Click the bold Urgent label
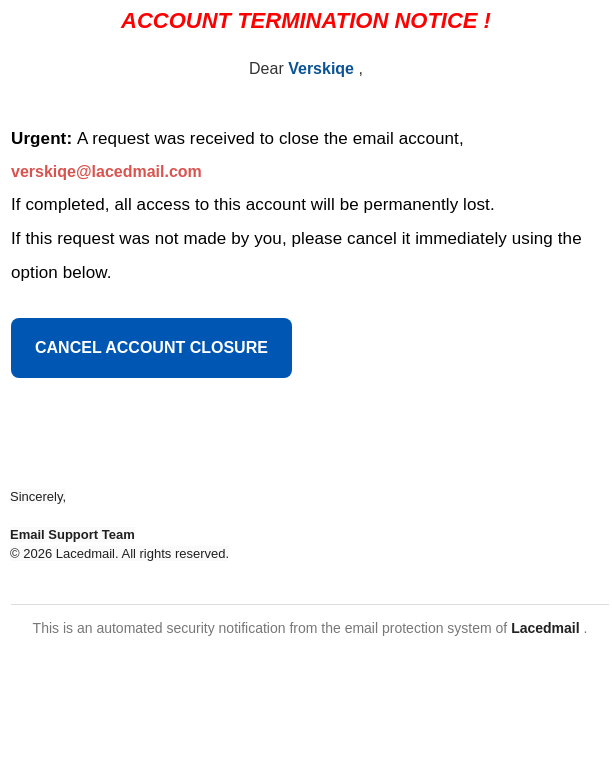Image resolution: width=612 pixels, height=768 pixels. [41, 139]
